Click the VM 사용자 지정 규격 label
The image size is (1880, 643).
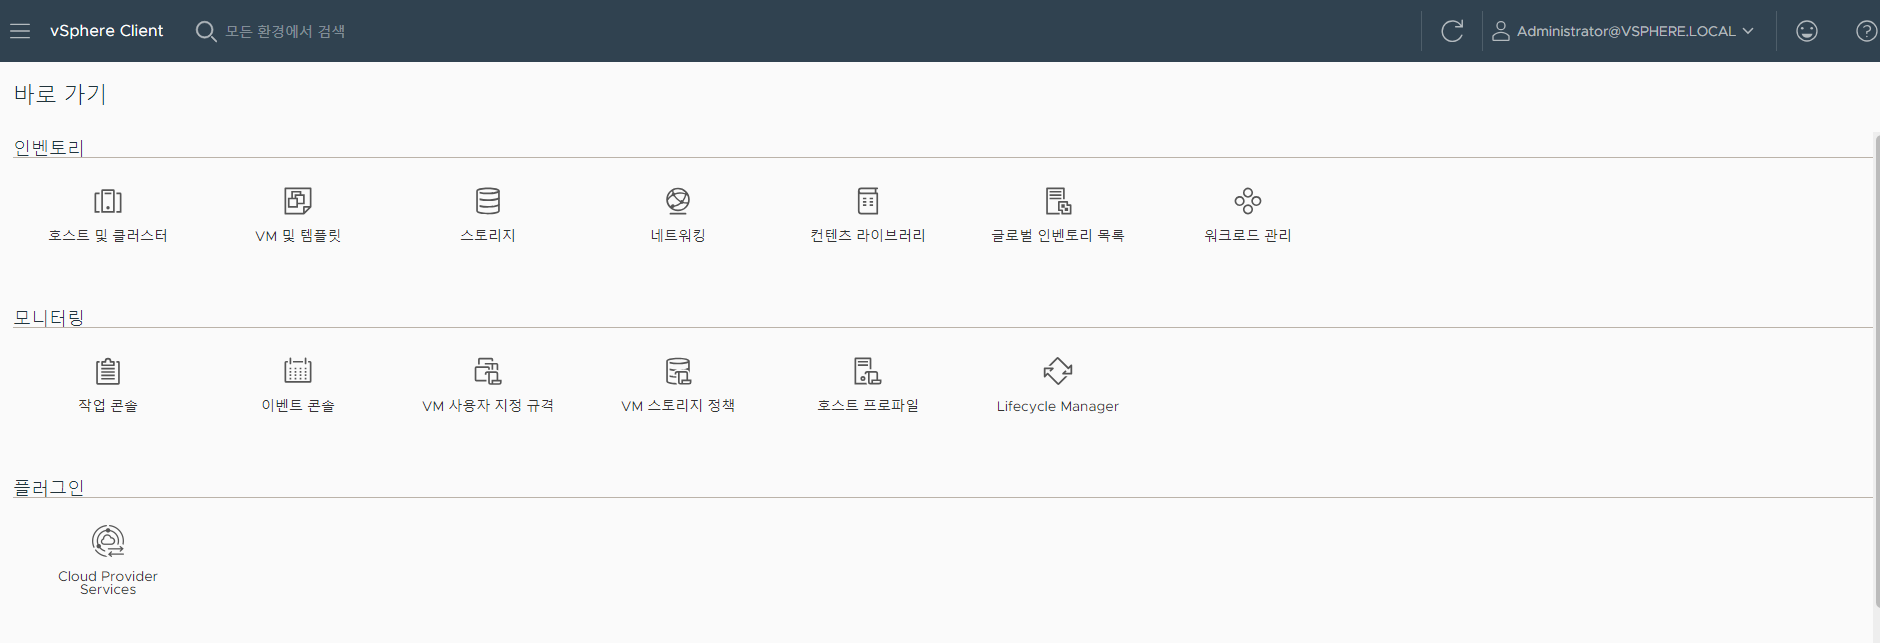point(488,406)
